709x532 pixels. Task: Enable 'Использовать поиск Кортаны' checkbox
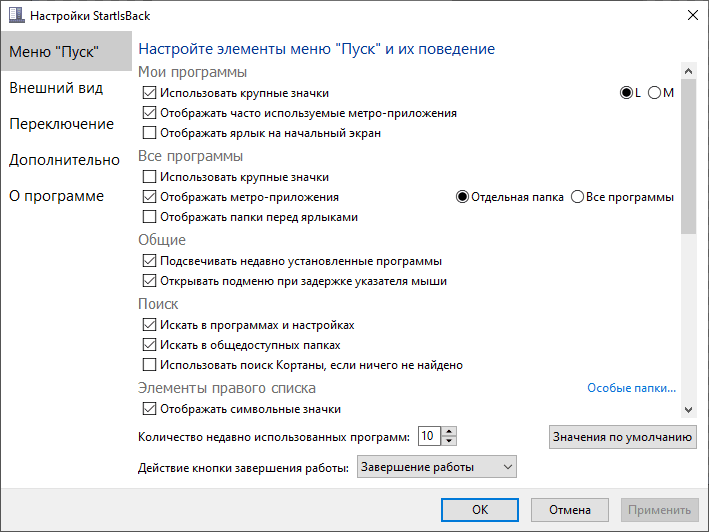pos(149,365)
